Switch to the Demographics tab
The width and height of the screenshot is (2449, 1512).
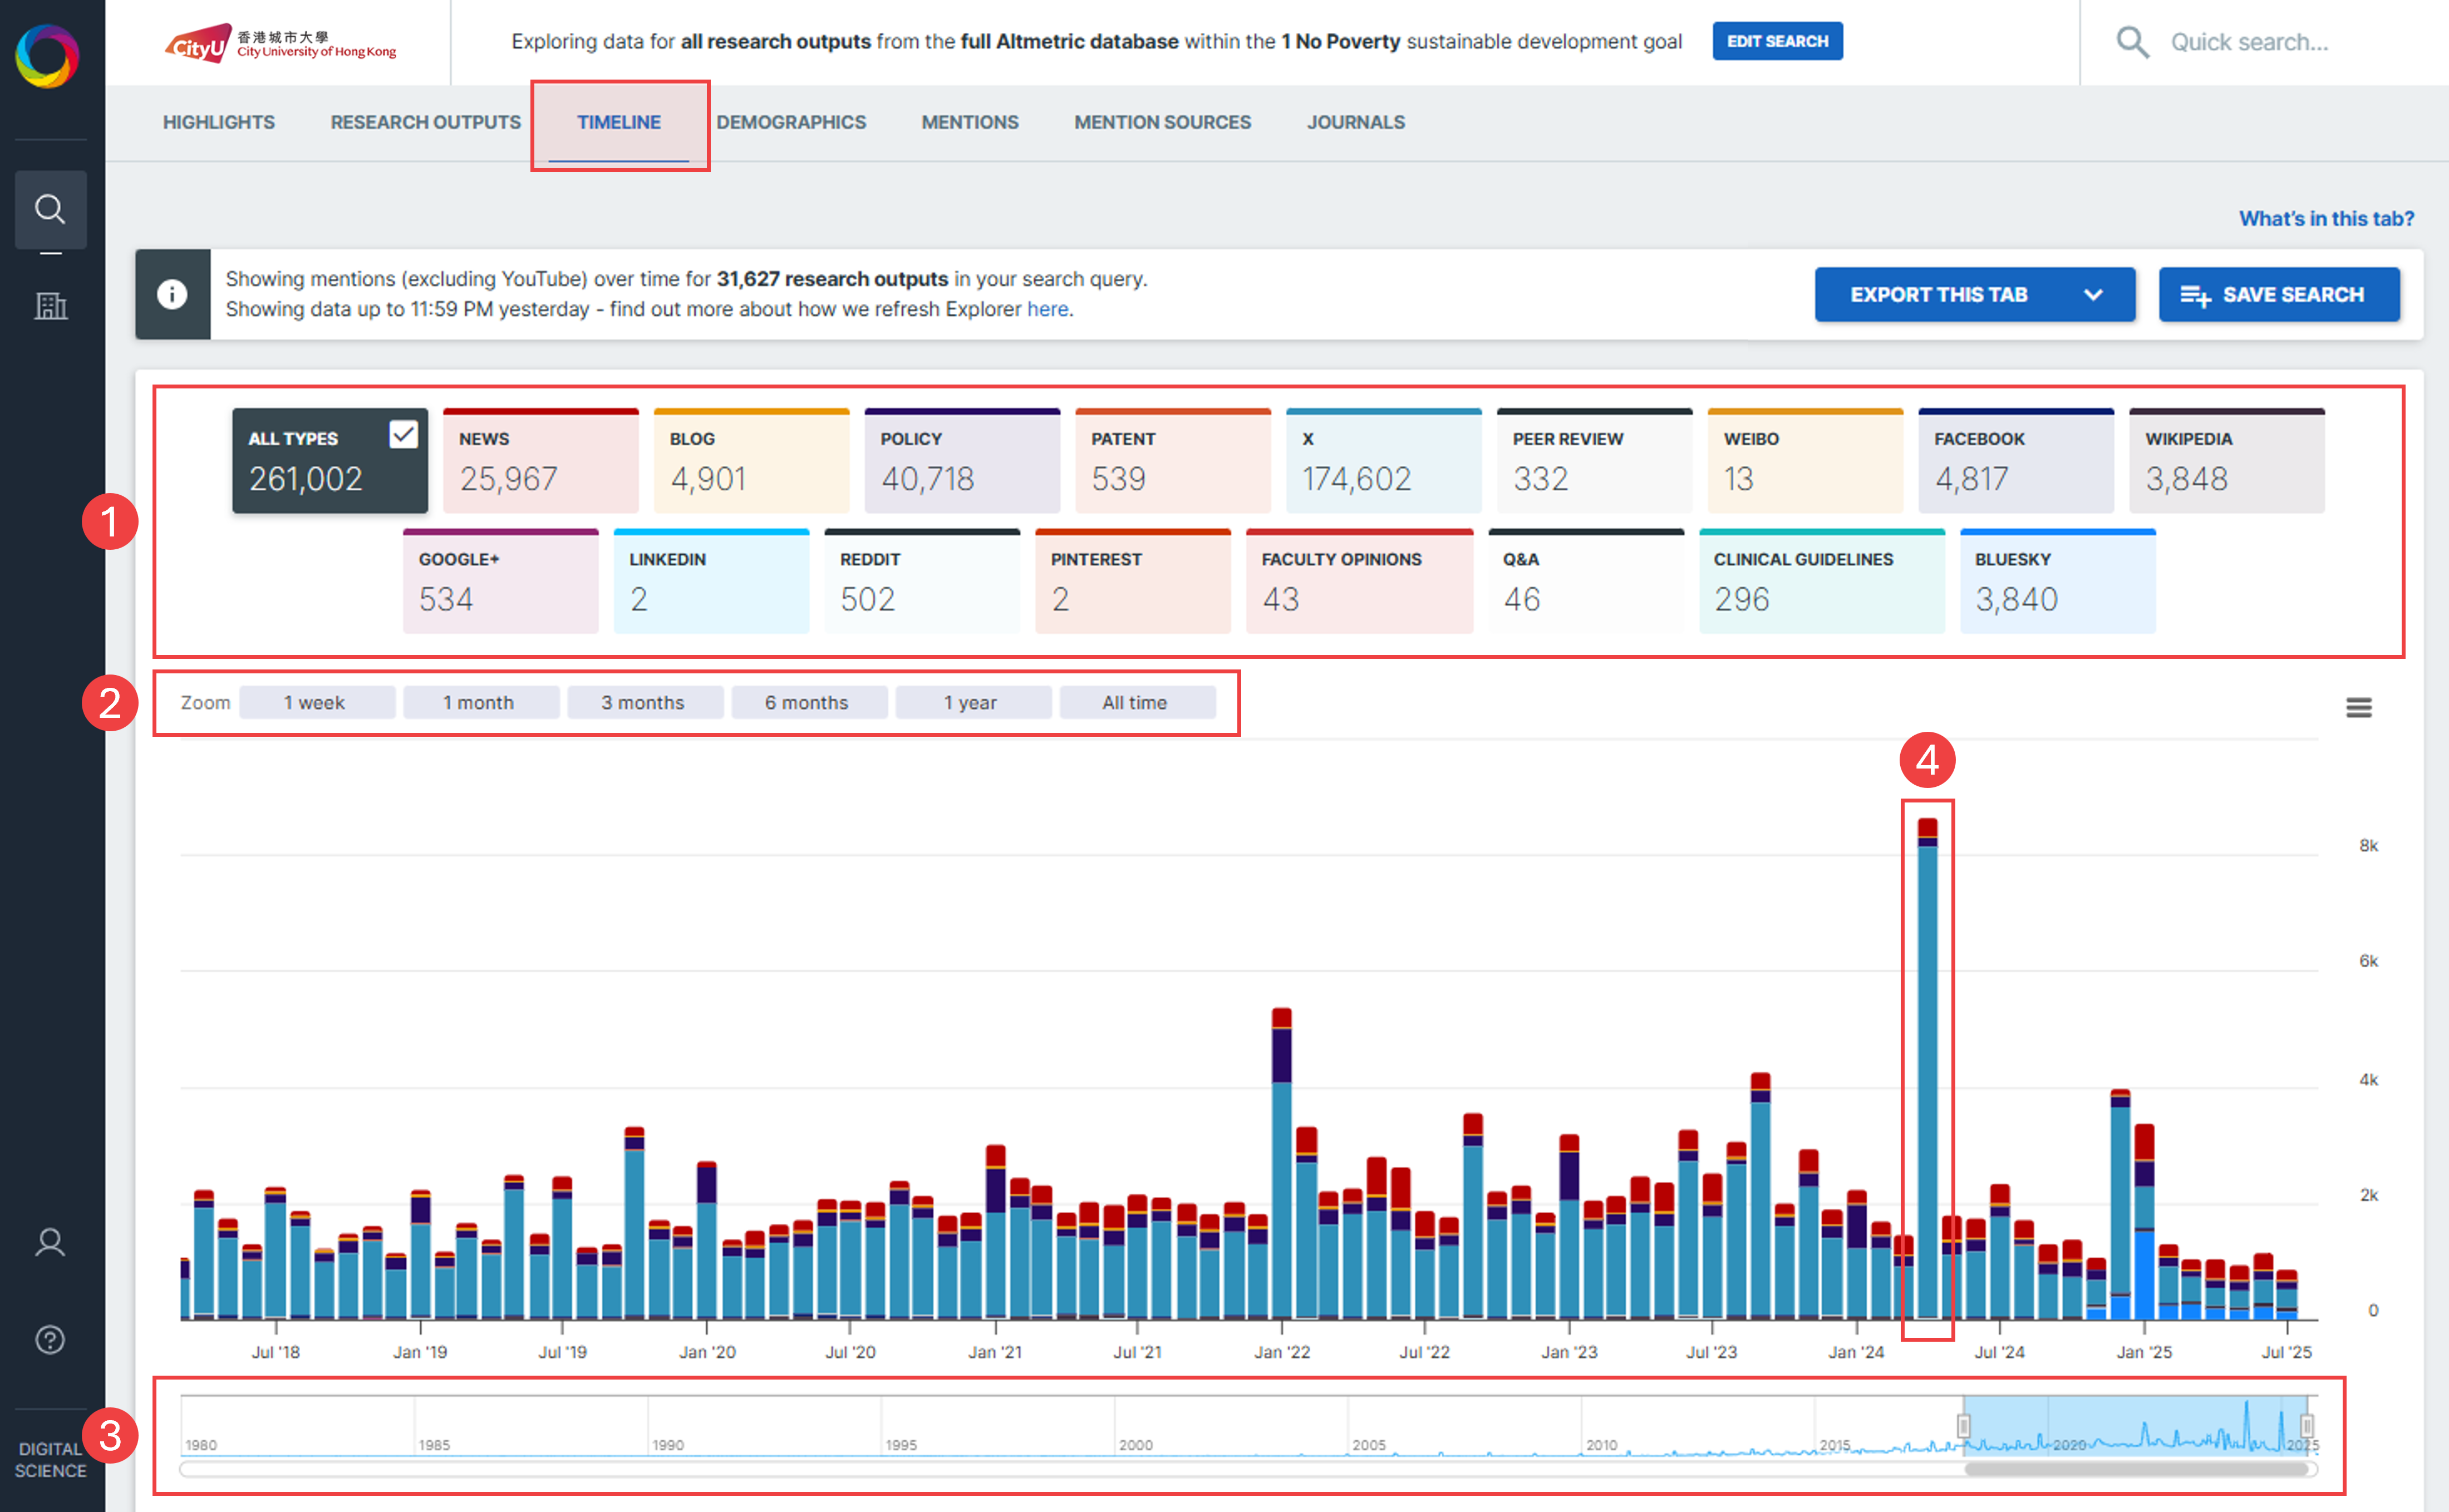click(x=791, y=122)
